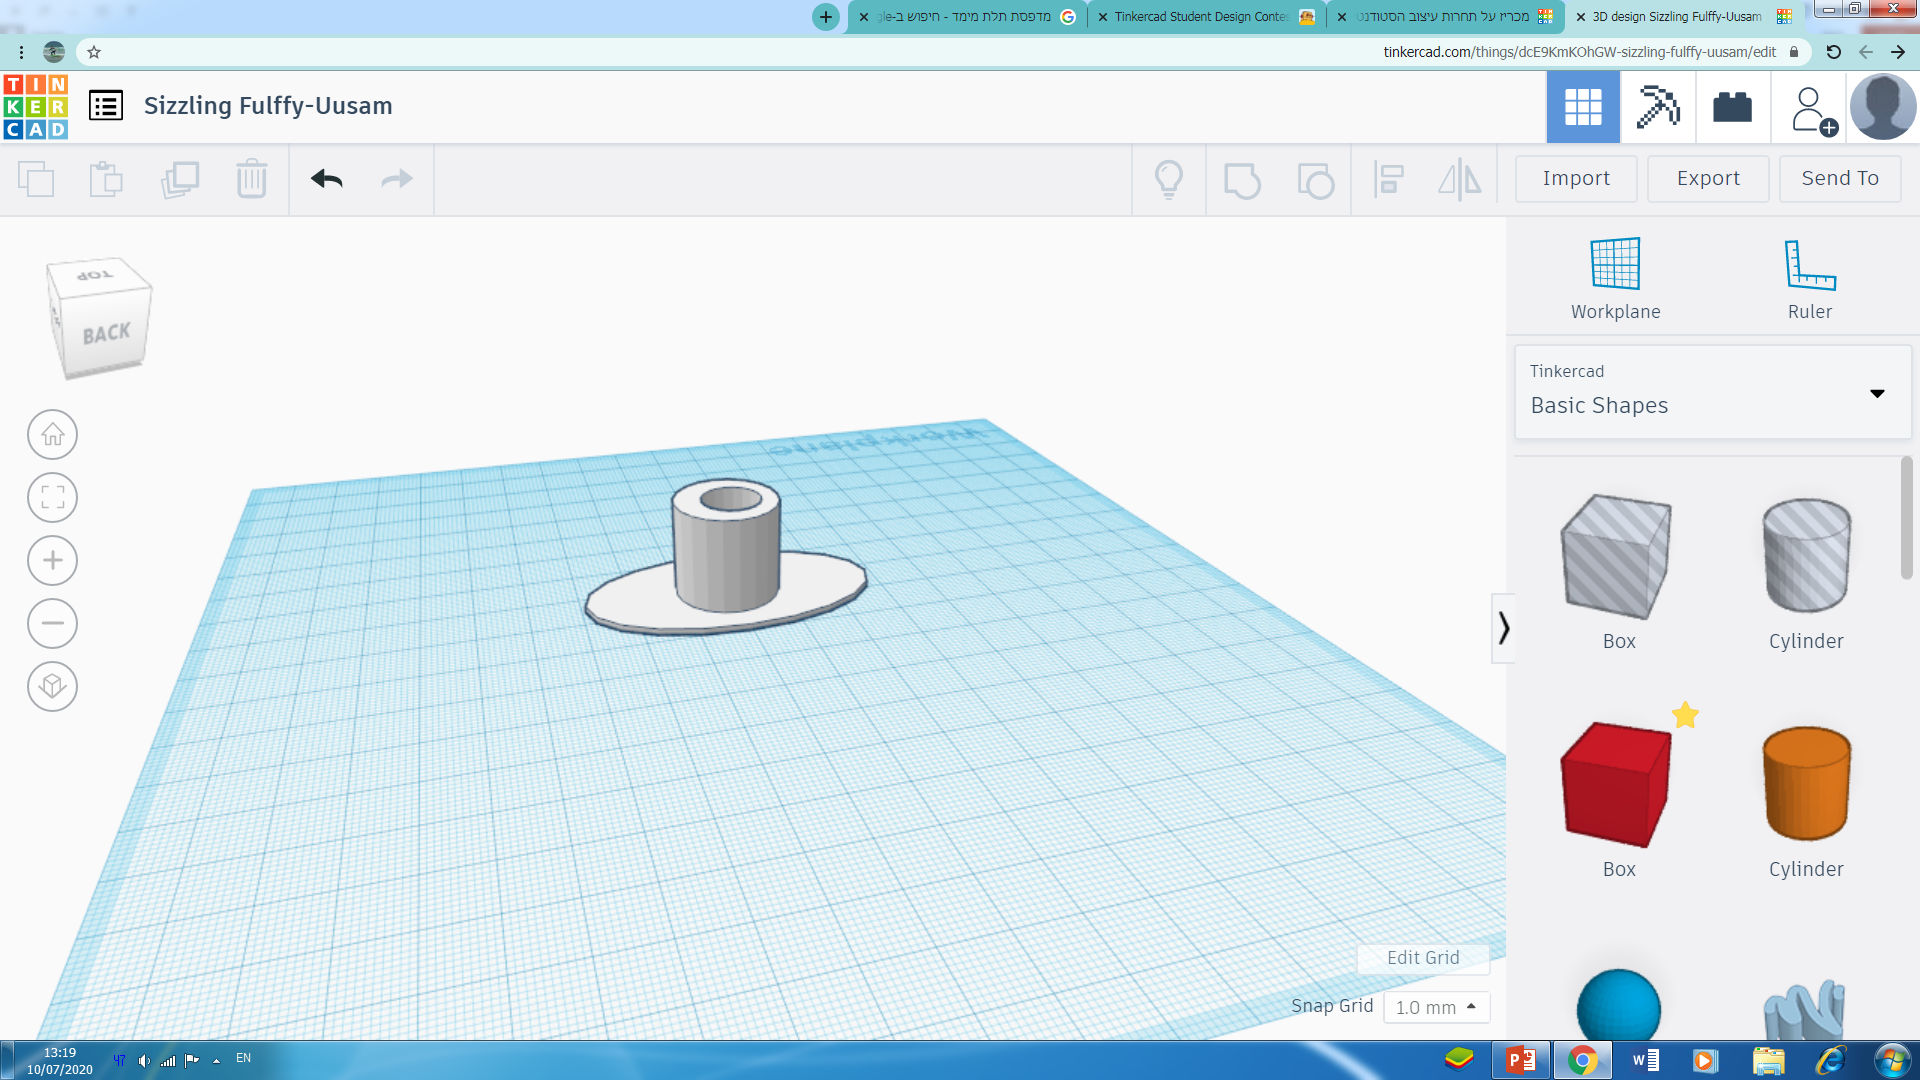Click the Home view icon
The image size is (1920, 1080).
click(52, 435)
